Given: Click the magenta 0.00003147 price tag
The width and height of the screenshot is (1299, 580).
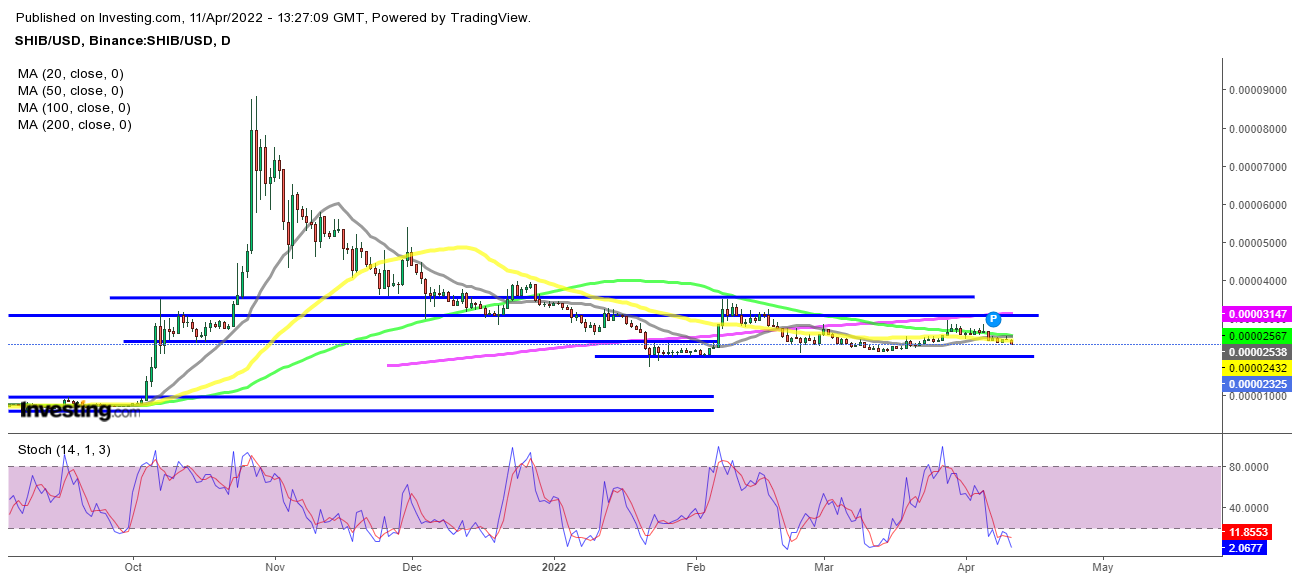Looking at the screenshot, I should [1258, 314].
